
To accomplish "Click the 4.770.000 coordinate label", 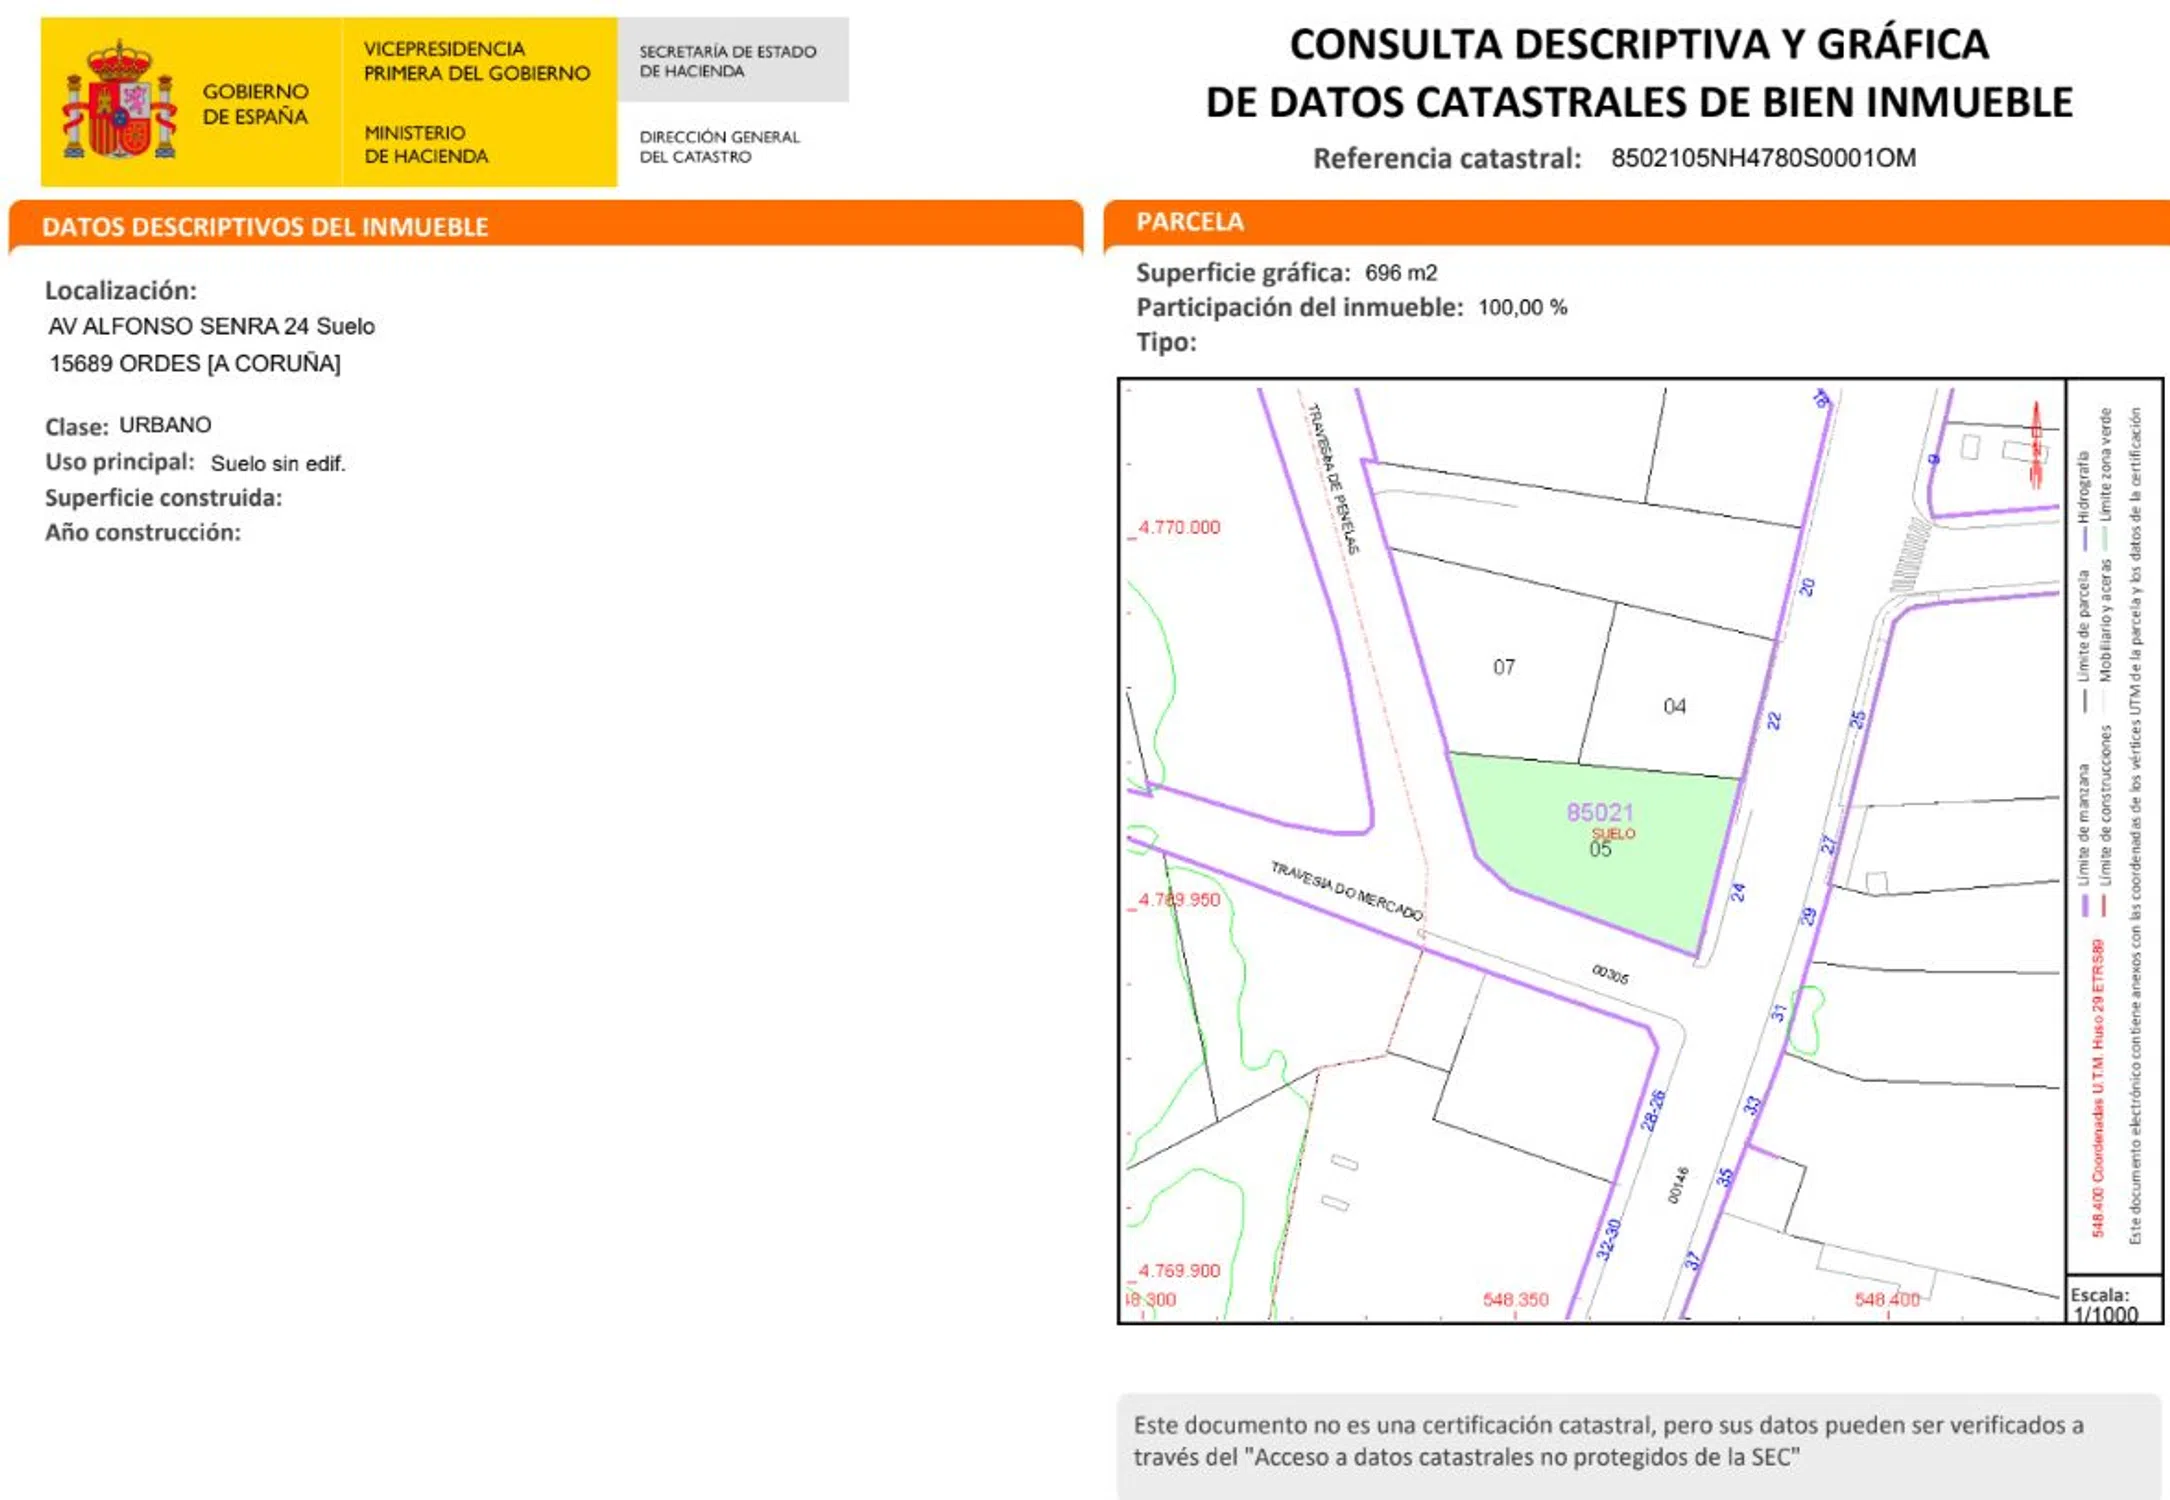I will point(1178,527).
